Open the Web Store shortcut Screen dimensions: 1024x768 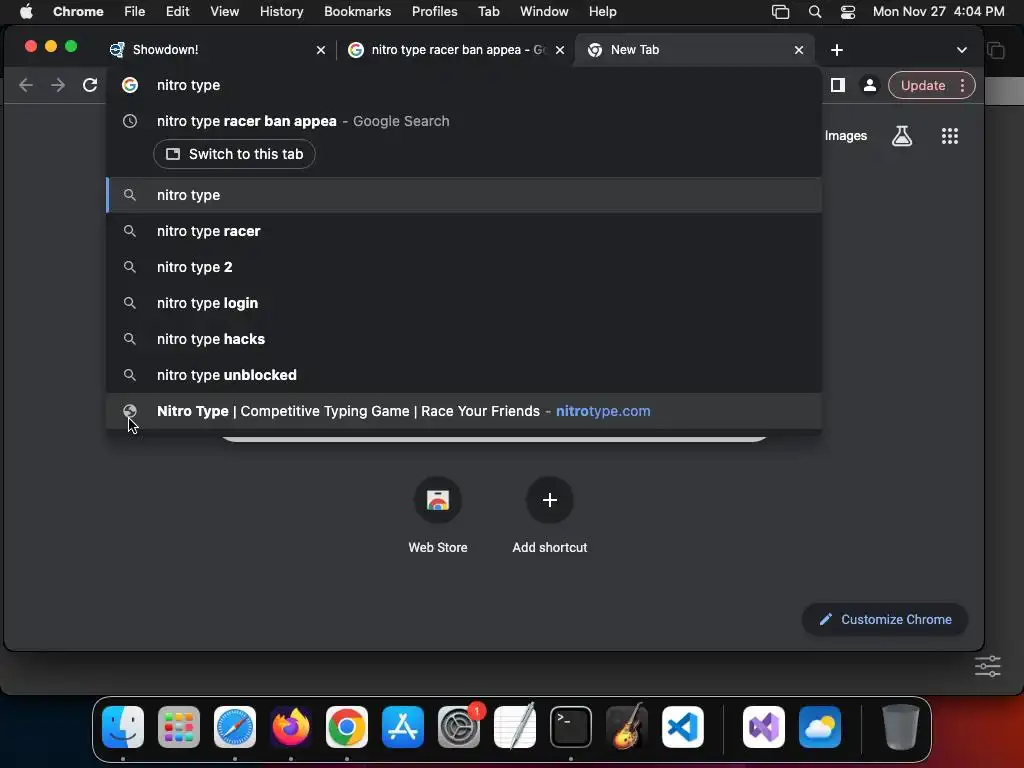(x=438, y=515)
